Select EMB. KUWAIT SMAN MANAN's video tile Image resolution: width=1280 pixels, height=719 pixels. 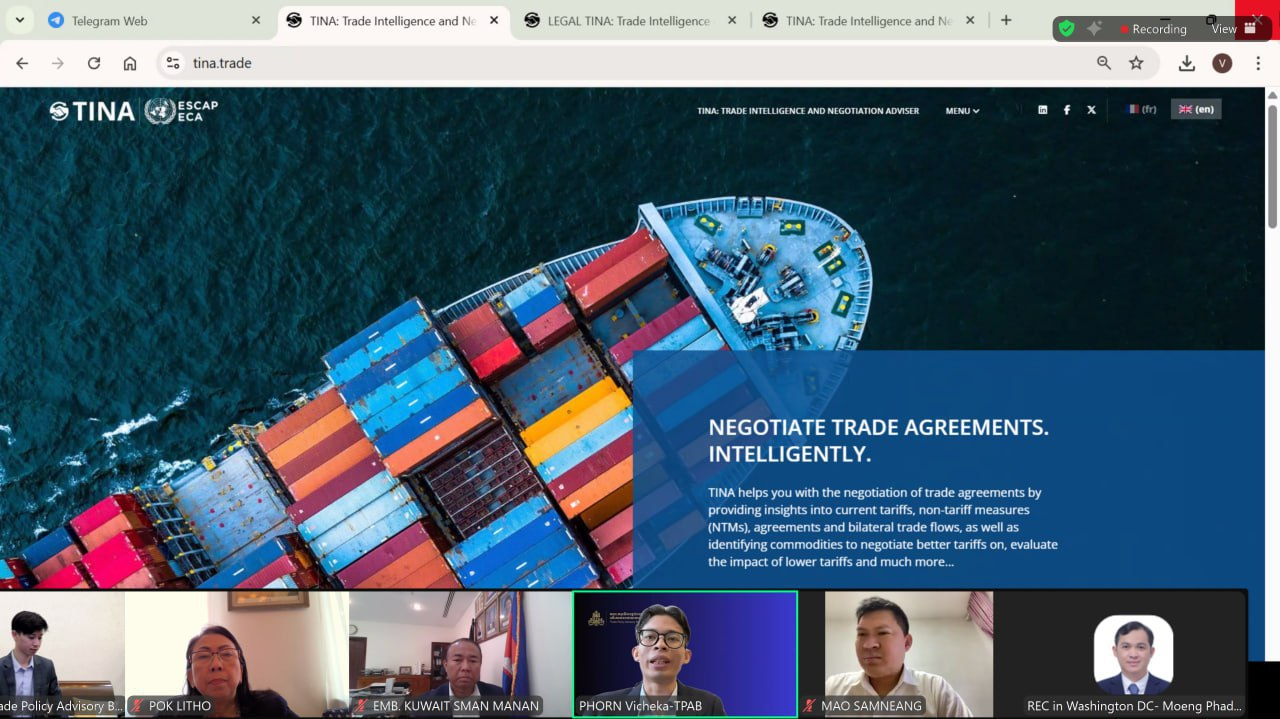click(x=461, y=654)
